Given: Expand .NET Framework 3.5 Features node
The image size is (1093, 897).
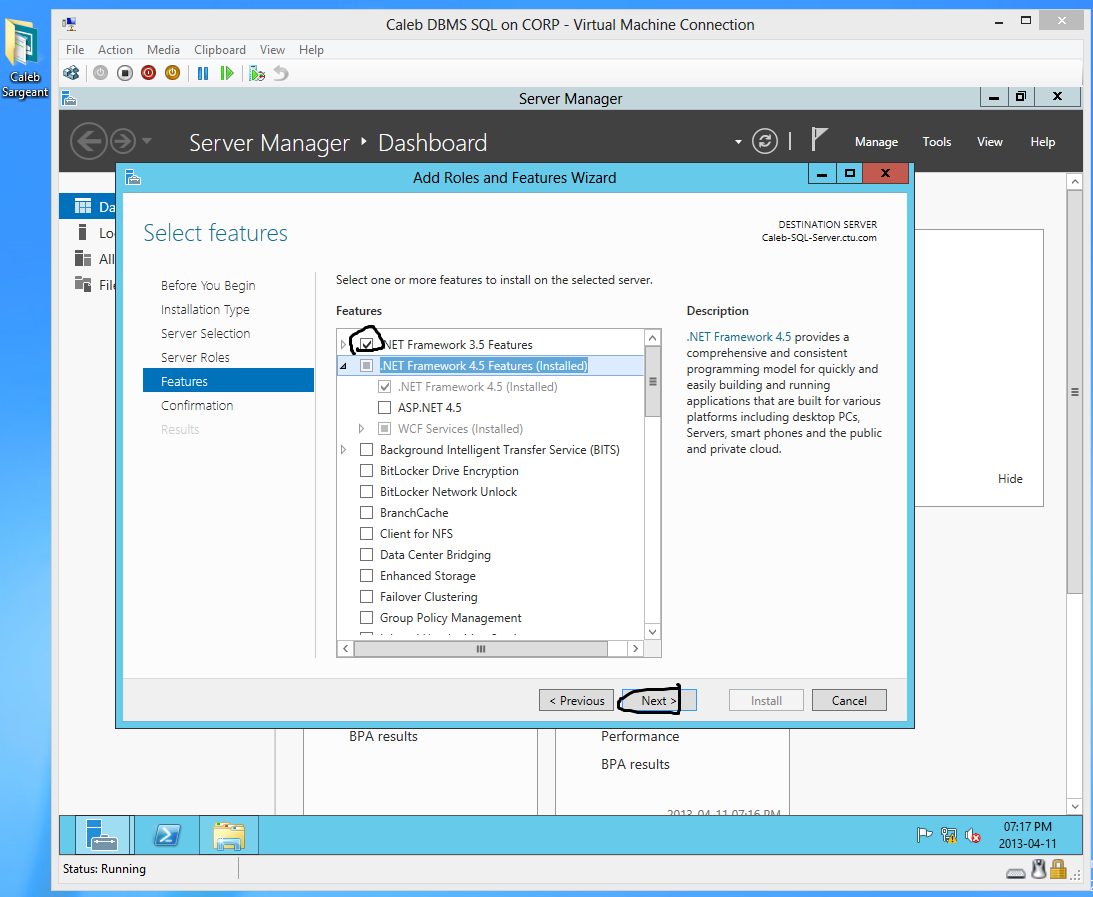Looking at the screenshot, I should click(344, 344).
